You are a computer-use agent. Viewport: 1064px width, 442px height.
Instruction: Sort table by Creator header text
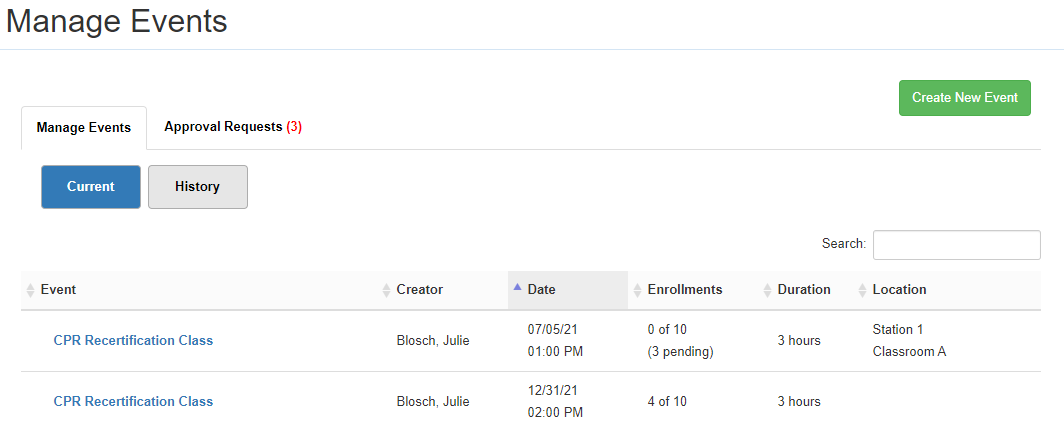[x=419, y=290]
